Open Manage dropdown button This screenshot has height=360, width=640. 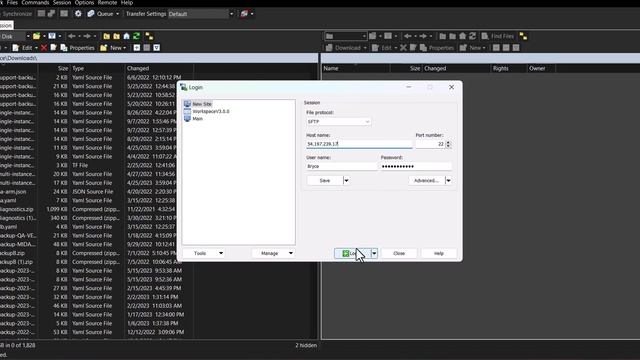[x=273, y=253]
